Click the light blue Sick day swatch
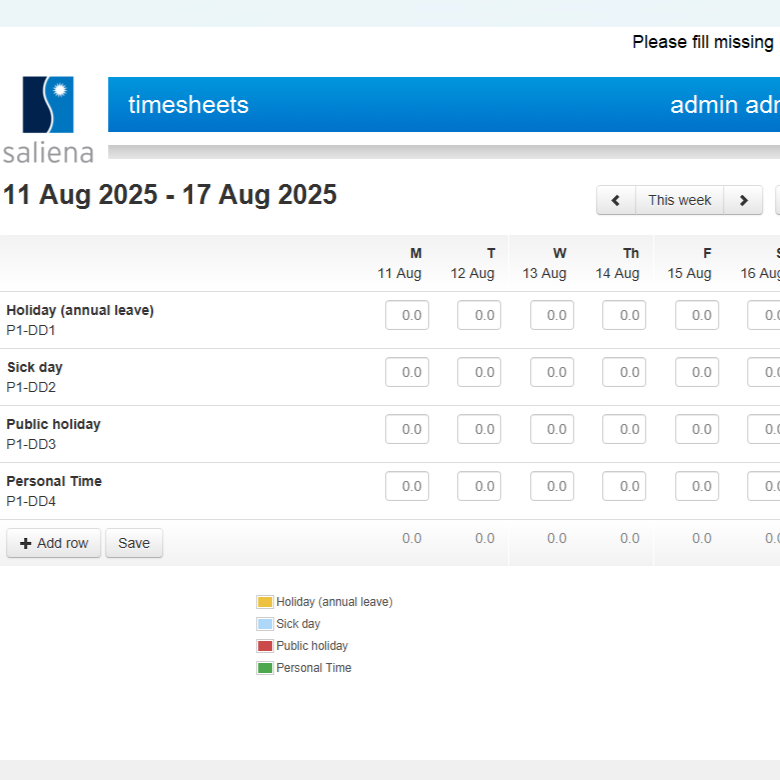780x780 pixels. 265,624
